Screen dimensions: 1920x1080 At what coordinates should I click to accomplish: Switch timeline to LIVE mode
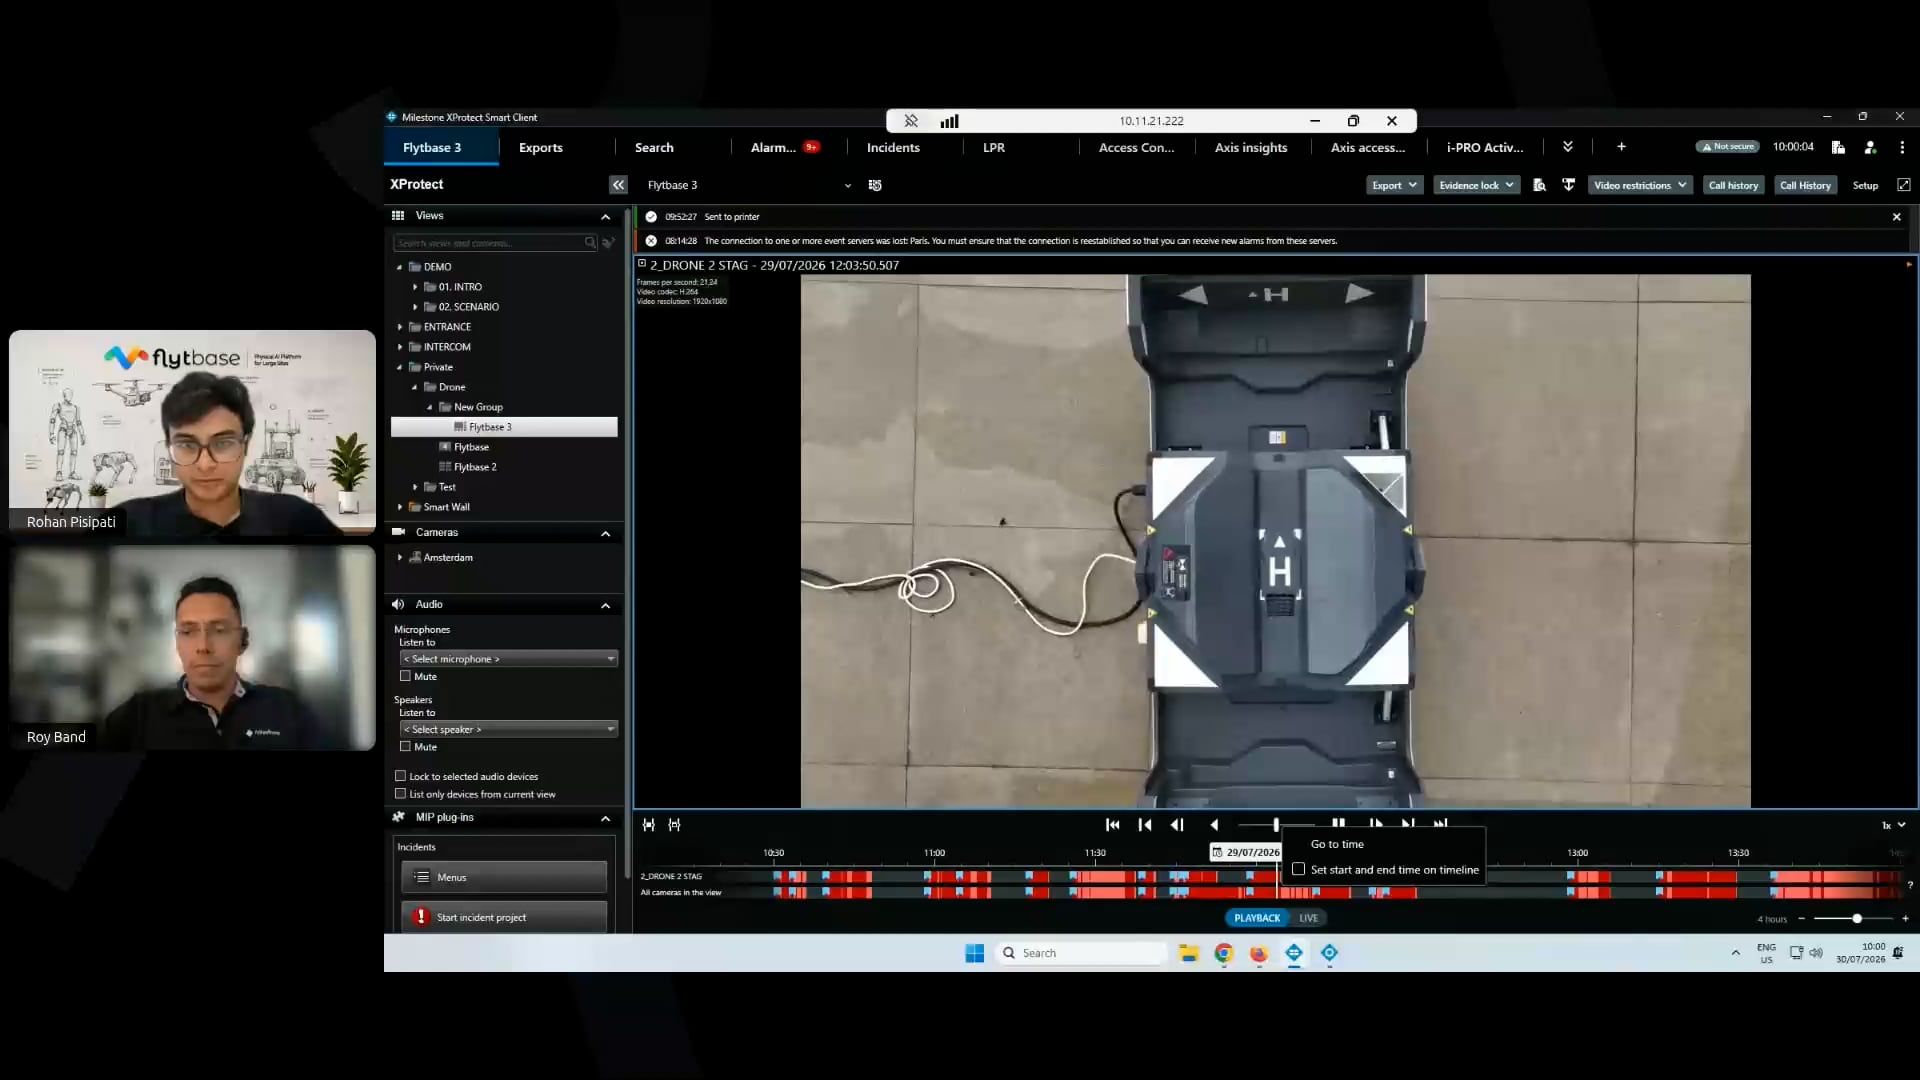tap(1308, 918)
